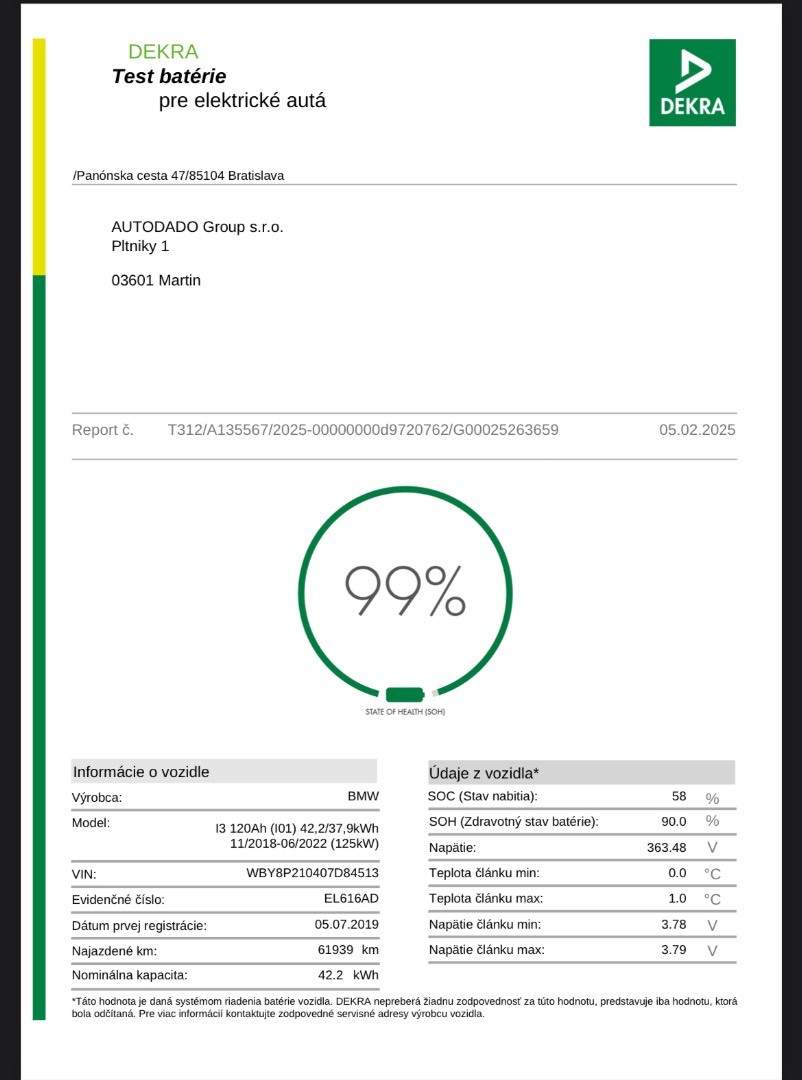Select the postal line "03601 Martin"
Image resolution: width=802 pixels, height=1080 pixels.
156,280
